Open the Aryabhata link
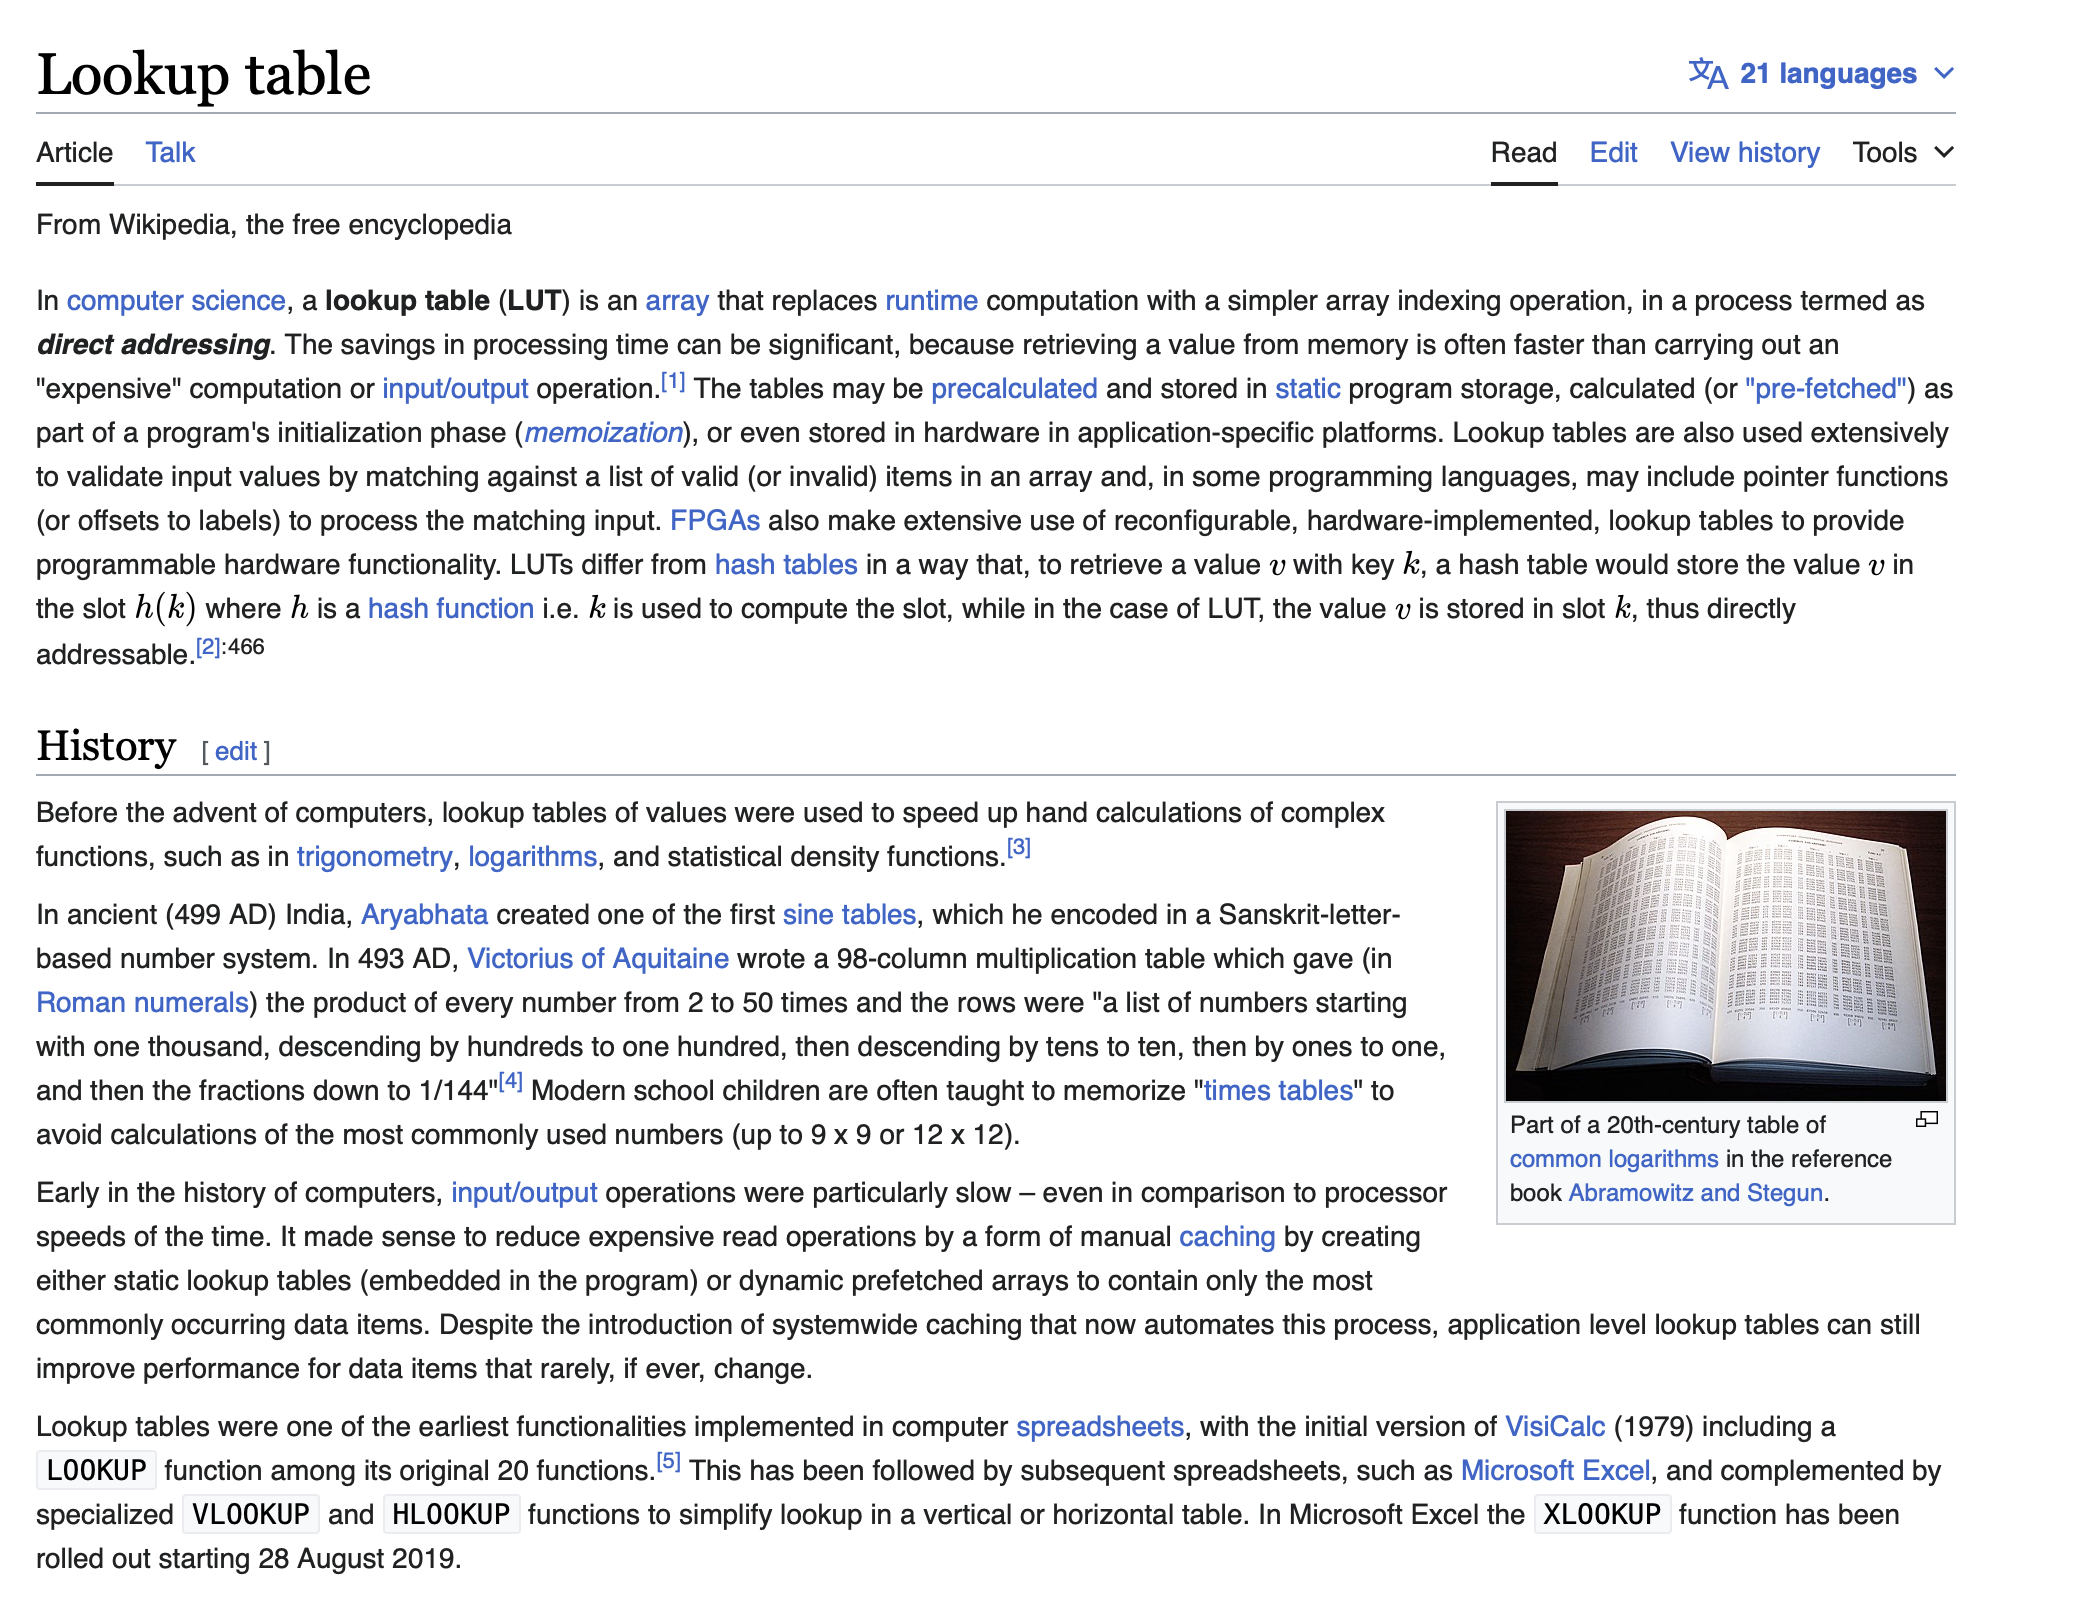 (x=424, y=914)
